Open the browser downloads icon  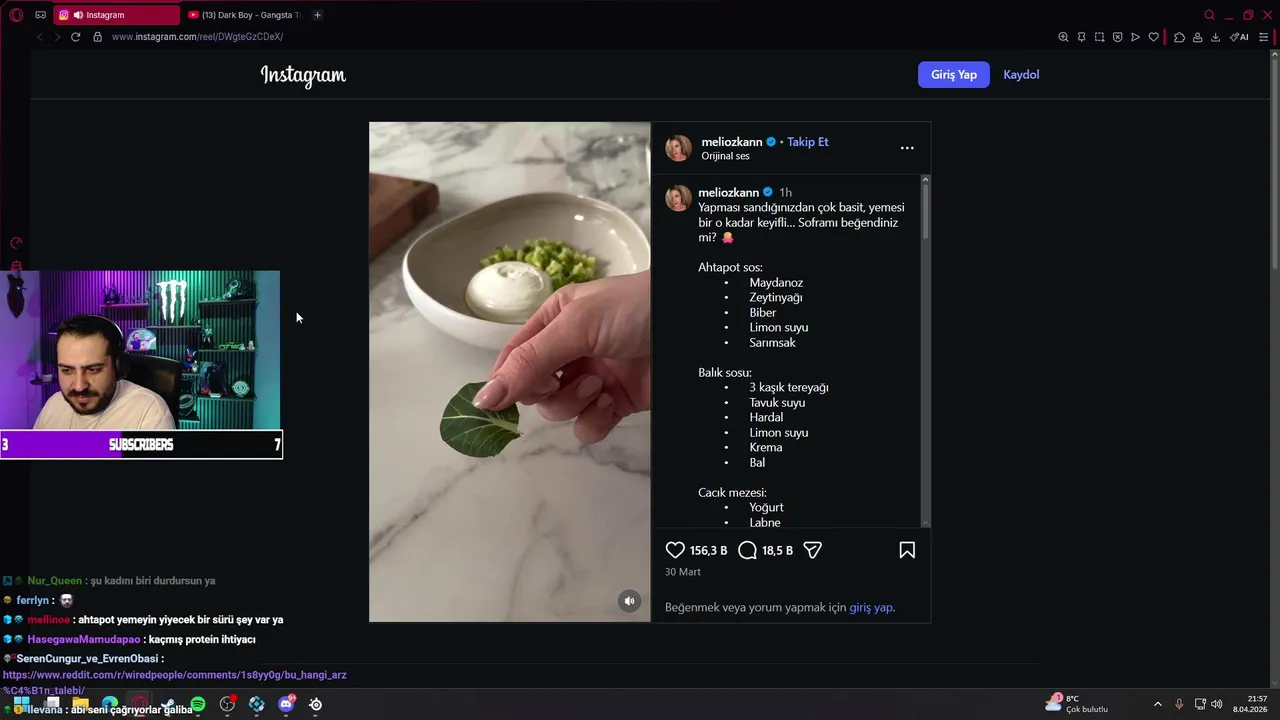coord(1215,37)
